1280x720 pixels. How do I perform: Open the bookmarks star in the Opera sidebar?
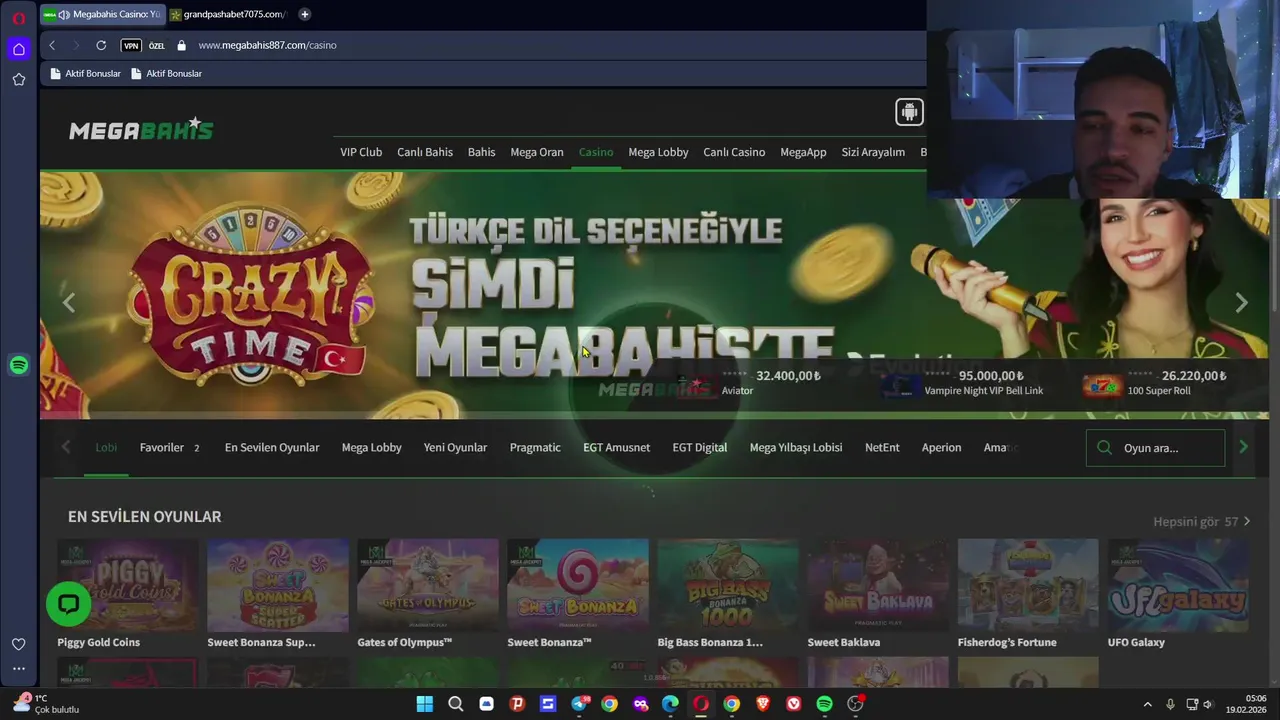tap(18, 79)
